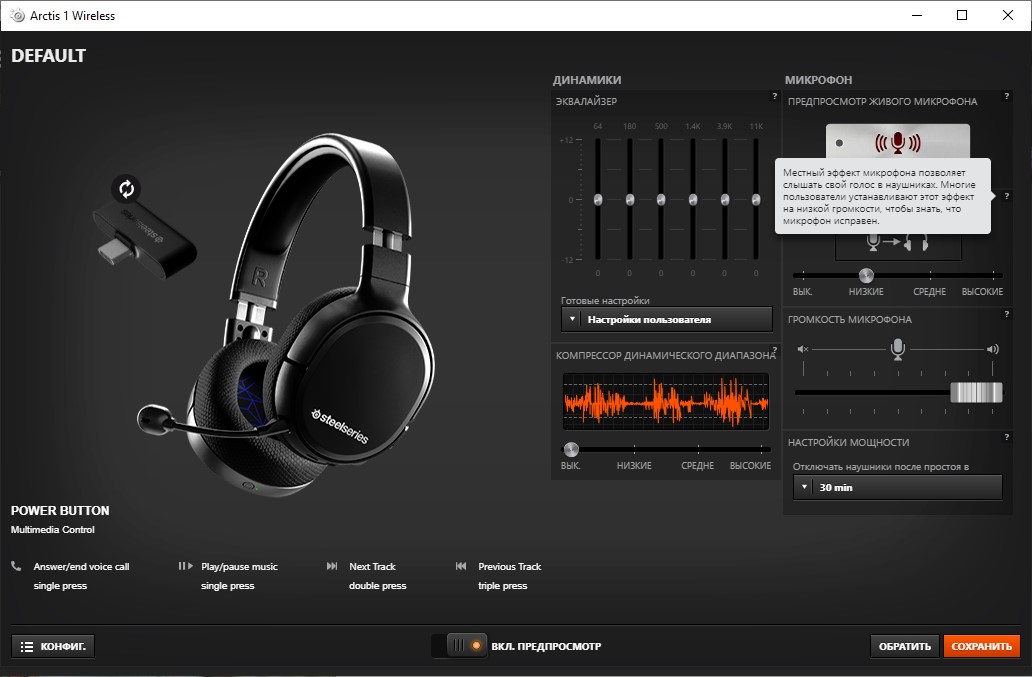Open help for КОМПРЕССОР ДИНАМИЧЕСКОГО ДИАПАЗОНА
The image size is (1032, 677).
click(775, 349)
